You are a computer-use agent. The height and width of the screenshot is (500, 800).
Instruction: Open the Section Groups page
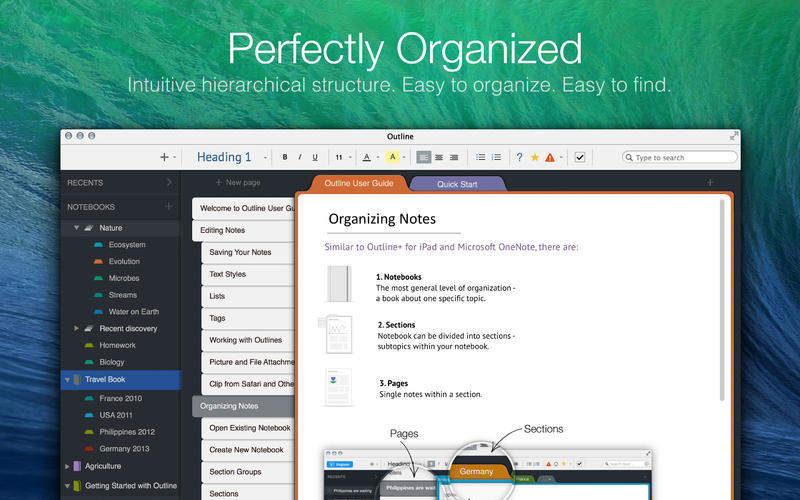tap(248, 472)
